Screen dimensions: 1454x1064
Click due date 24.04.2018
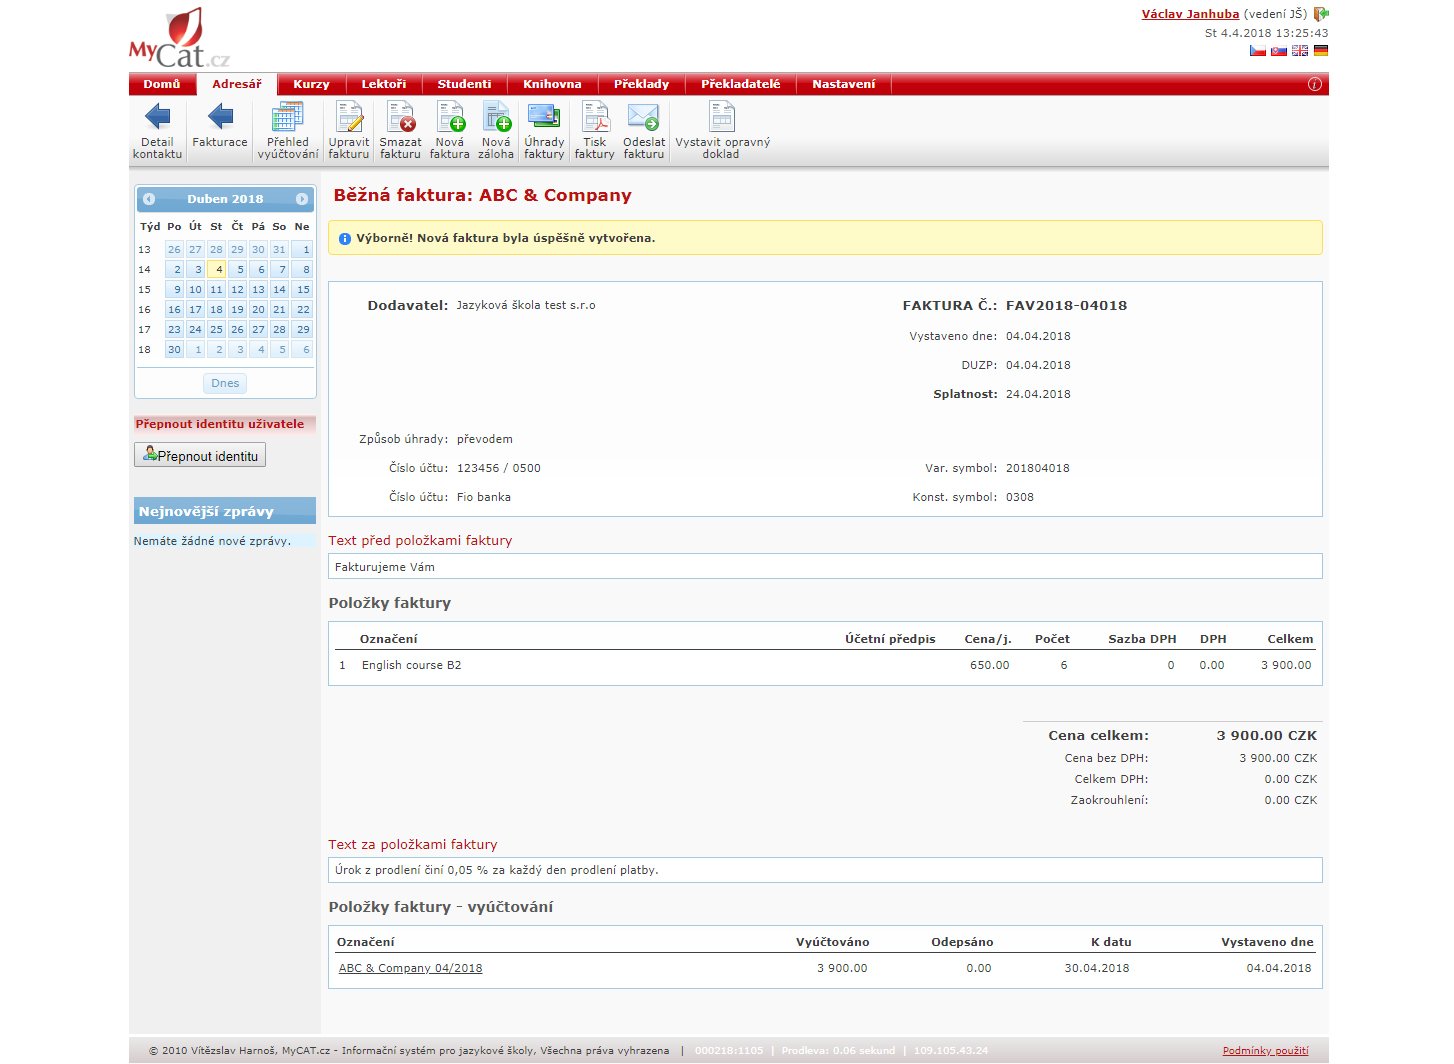click(x=1038, y=394)
